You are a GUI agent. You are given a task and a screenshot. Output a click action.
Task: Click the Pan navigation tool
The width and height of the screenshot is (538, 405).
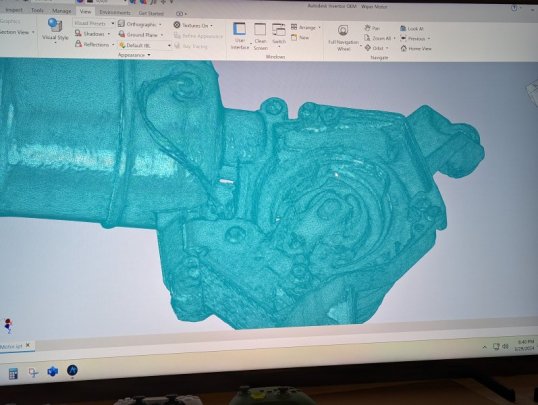(x=372, y=28)
